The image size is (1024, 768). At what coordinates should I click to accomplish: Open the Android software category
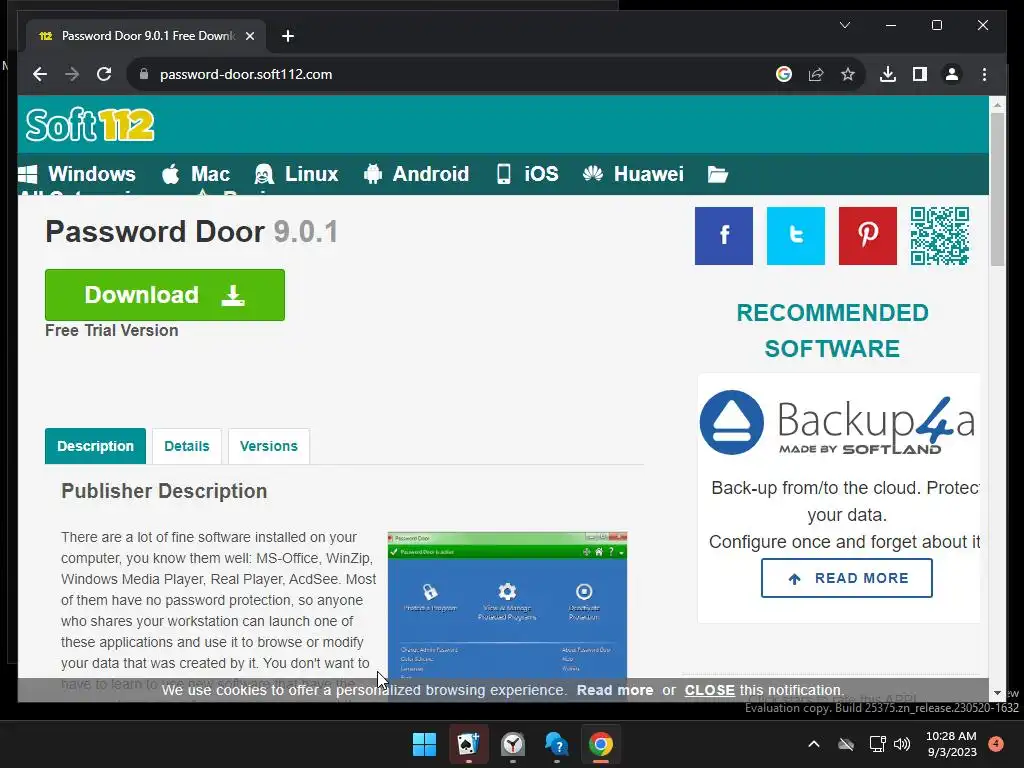(x=417, y=174)
